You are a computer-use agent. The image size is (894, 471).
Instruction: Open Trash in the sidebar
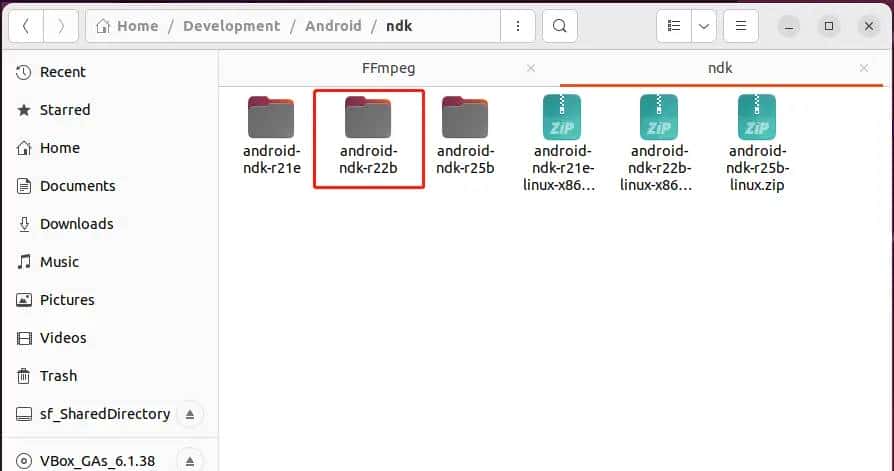pos(109,376)
